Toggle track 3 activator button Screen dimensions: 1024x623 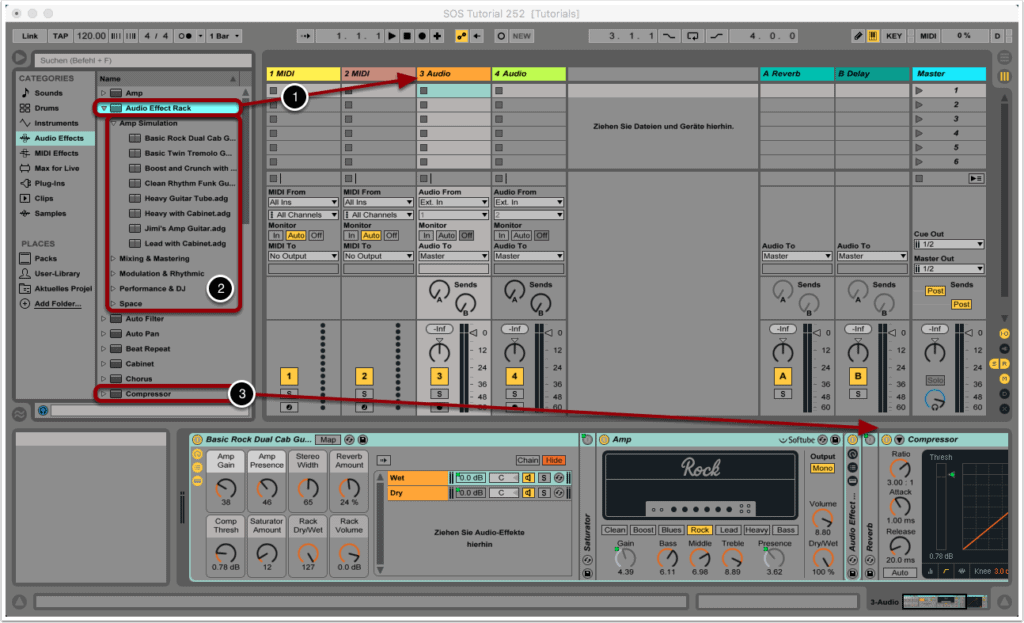438,376
